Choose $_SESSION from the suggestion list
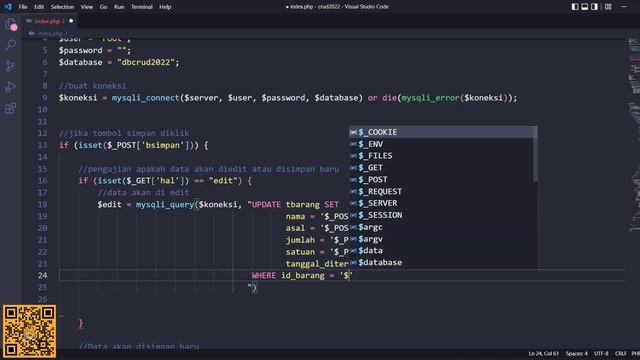Screen dimensions: 640x360 [443, 215]
